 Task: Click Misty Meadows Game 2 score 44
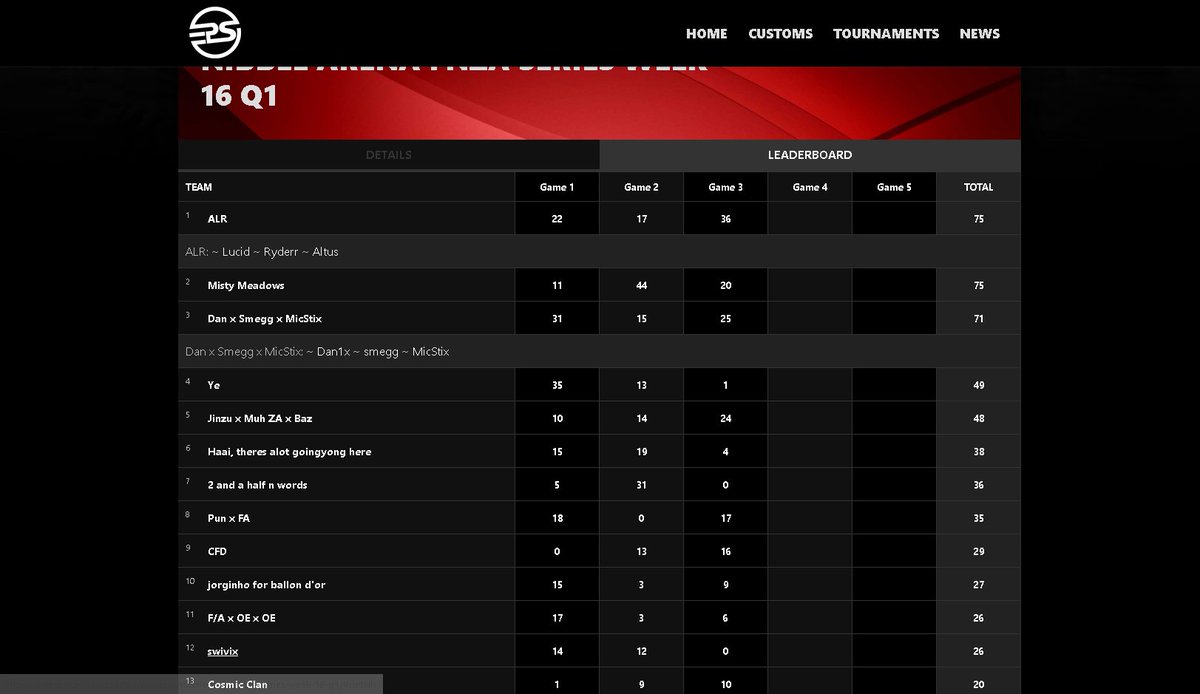point(641,285)
